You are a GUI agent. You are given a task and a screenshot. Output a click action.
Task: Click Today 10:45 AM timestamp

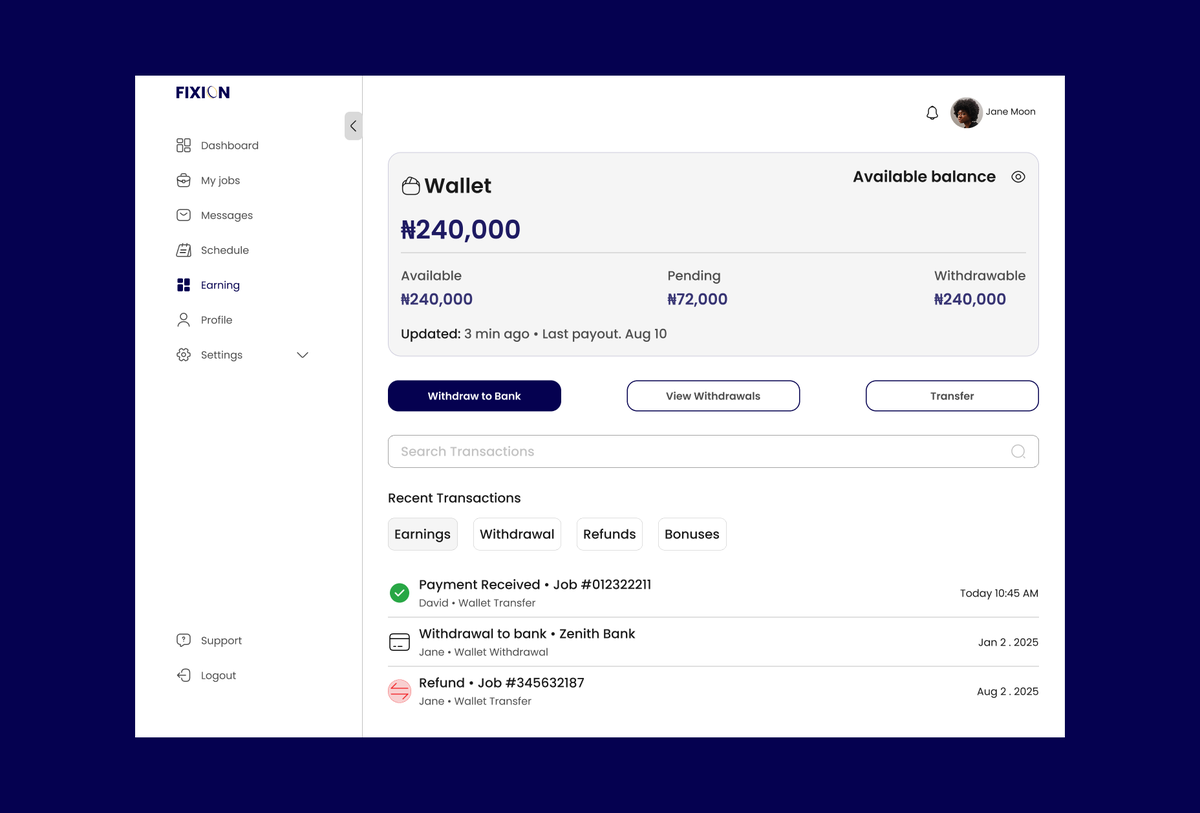click(999, 593)
